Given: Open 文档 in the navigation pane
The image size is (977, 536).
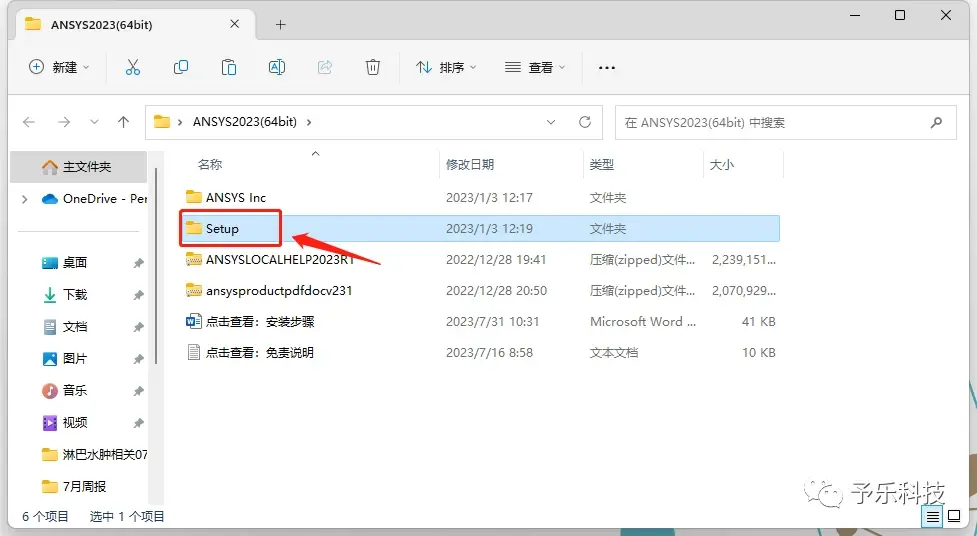Looking at the screenshot, I should pos(75,327).
